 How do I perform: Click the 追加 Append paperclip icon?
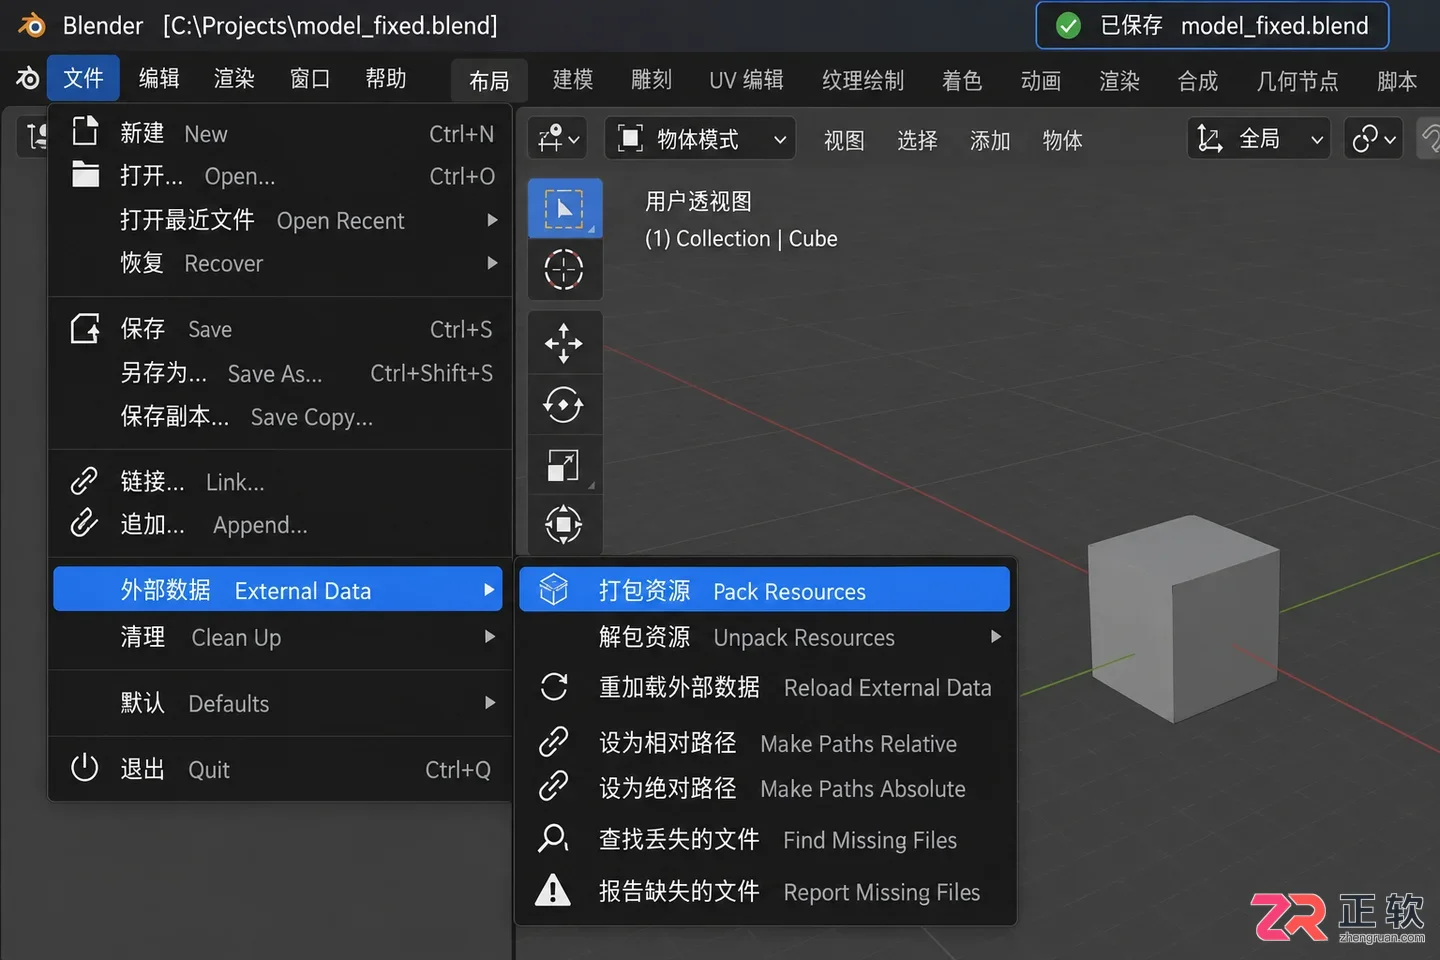click(84, 523)
